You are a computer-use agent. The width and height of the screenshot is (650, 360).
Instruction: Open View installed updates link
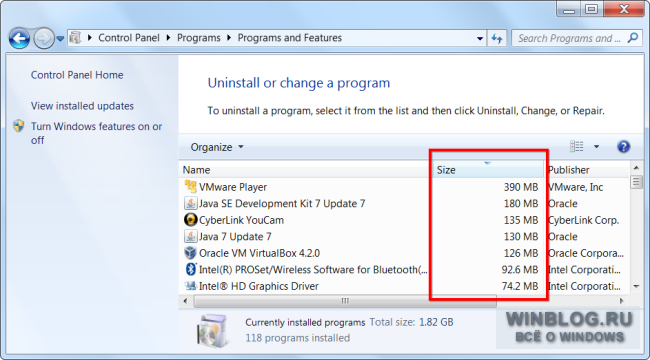(x=82, y=106)
